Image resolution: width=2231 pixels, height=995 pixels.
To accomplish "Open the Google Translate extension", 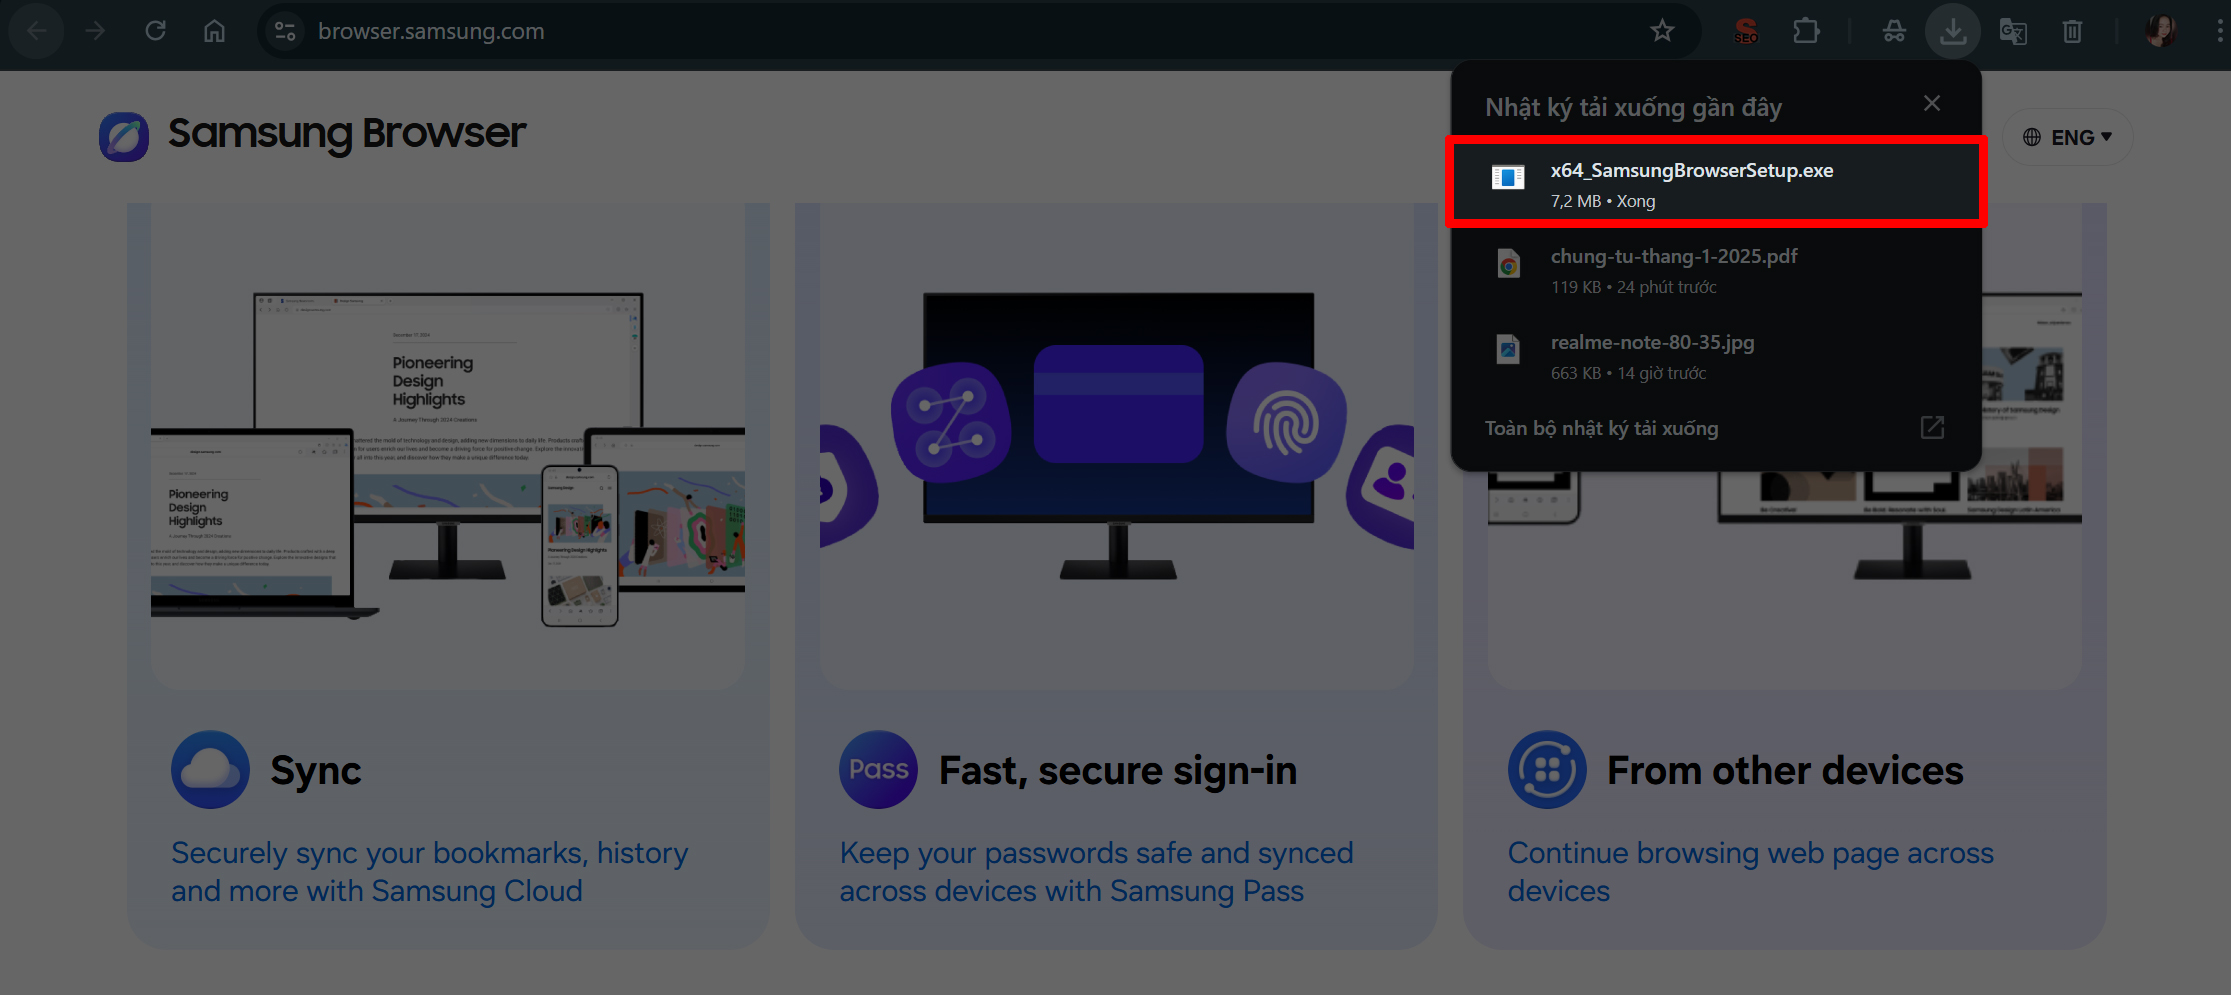I will click(x=2014, y=31).
